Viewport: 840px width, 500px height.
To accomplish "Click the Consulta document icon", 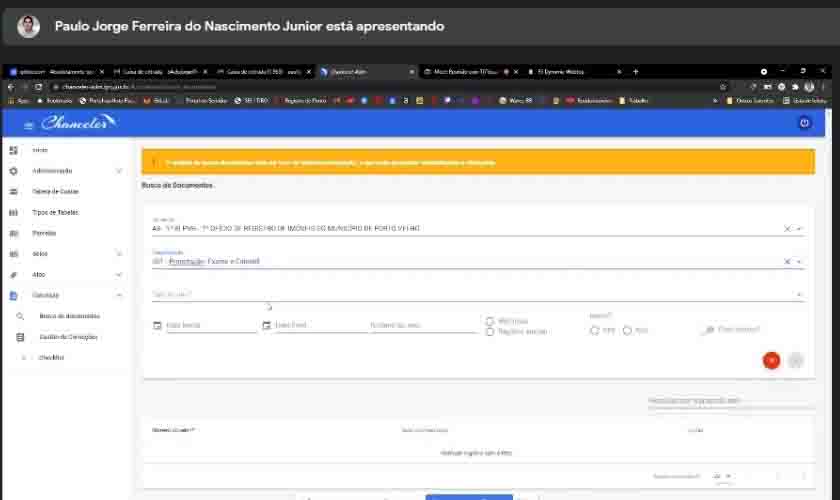I will click(13, 295).
